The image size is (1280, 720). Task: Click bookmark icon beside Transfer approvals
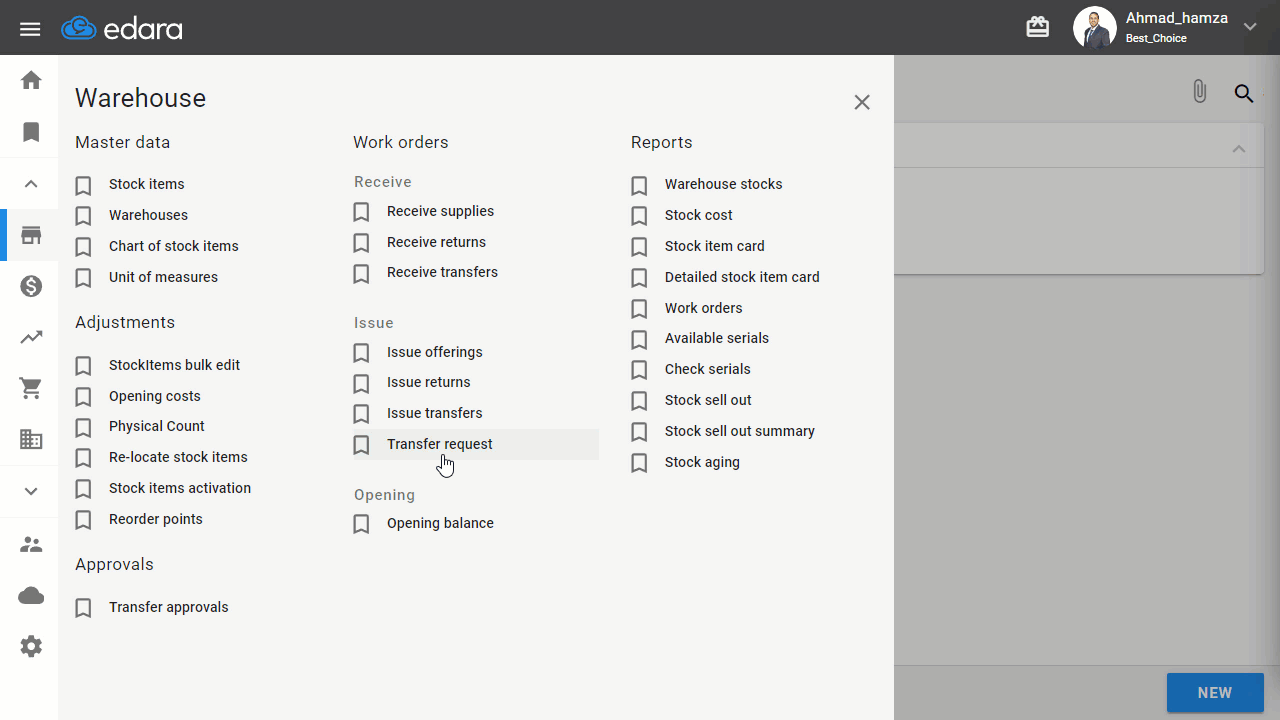click(84, 608)
